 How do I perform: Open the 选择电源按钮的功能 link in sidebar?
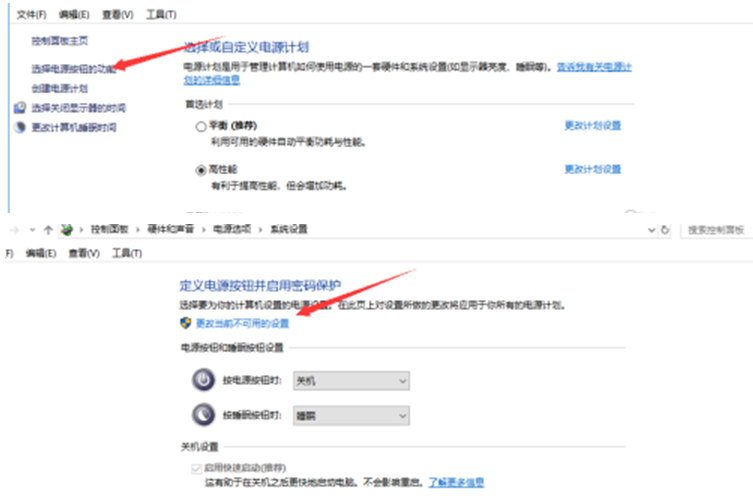(x=68, y=68)
